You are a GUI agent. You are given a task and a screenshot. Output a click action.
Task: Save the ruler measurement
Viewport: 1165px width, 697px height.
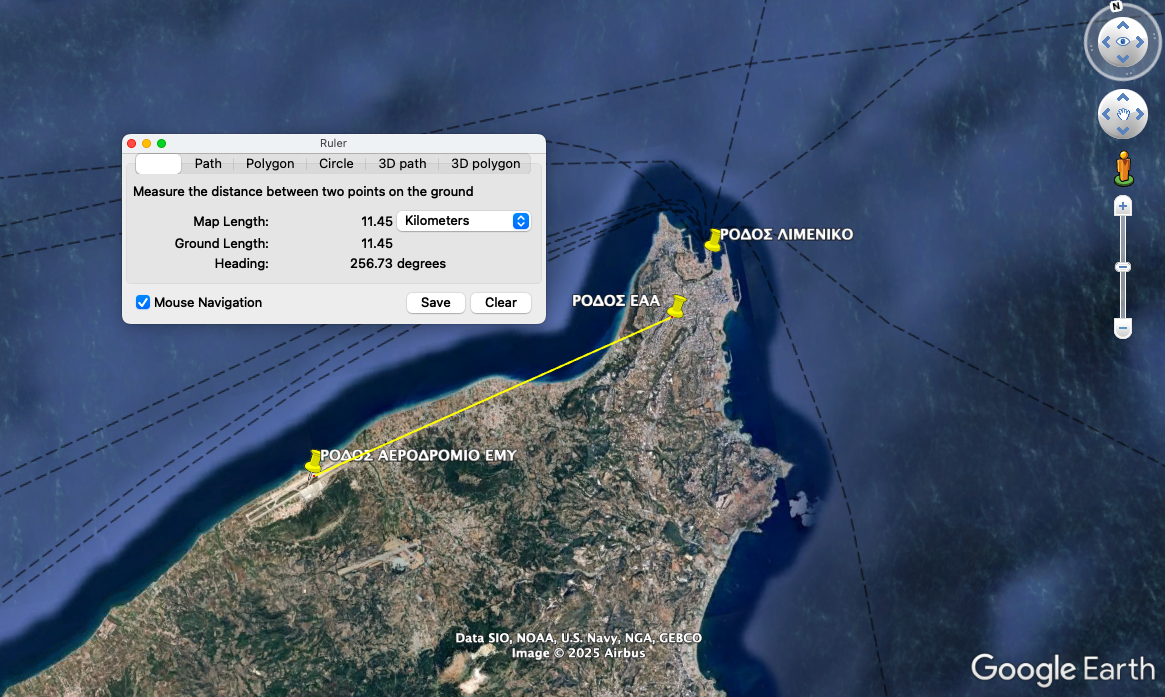(435, 302)
